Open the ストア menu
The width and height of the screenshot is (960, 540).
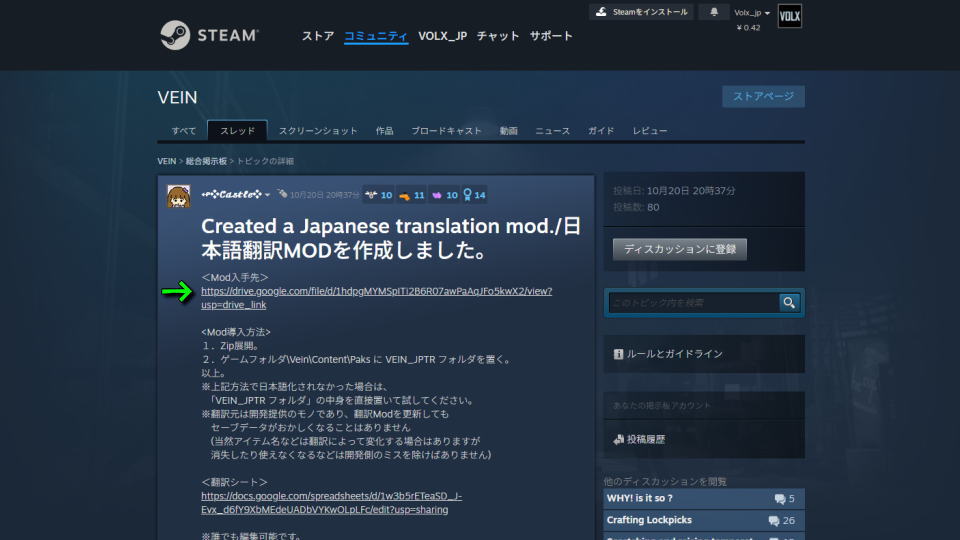[x=318, y=36]
